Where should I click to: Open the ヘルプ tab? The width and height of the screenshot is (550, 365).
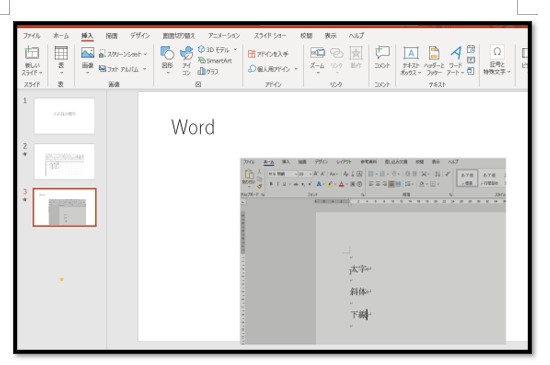[356, 36]
